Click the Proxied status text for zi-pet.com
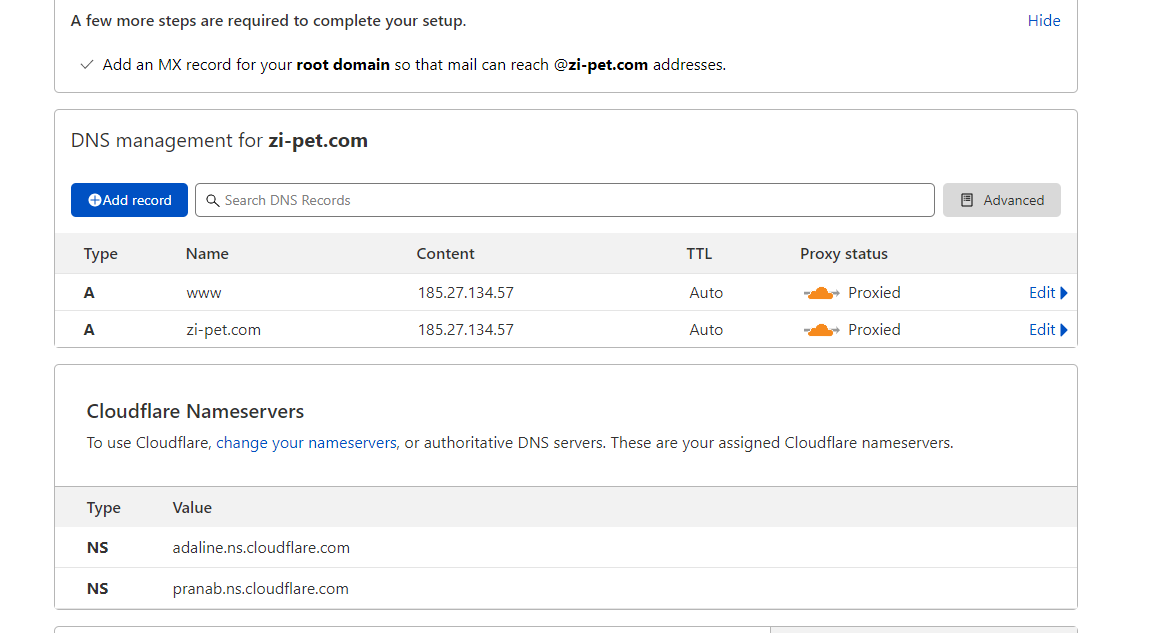This screenshot has height=633, width=1149. (874, 330)
